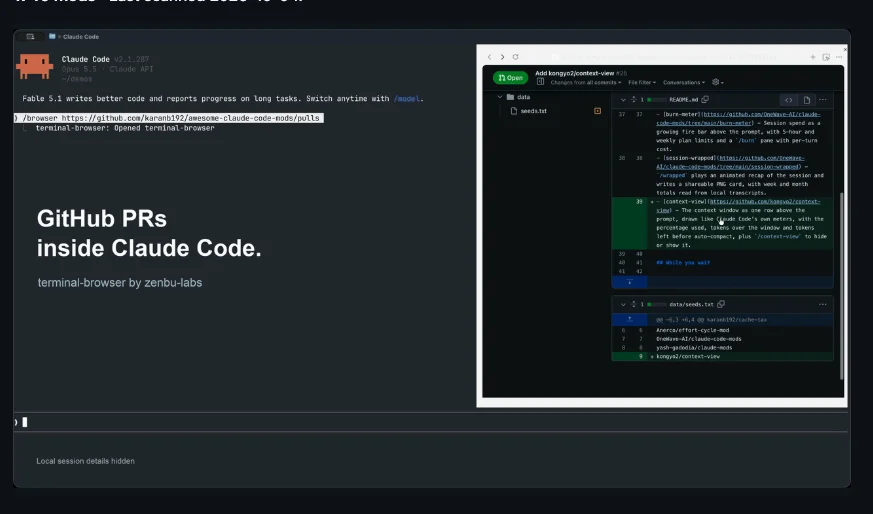
Task: Expand all lines in data/seeds.txt diff
Action: [x=633, y=305]
